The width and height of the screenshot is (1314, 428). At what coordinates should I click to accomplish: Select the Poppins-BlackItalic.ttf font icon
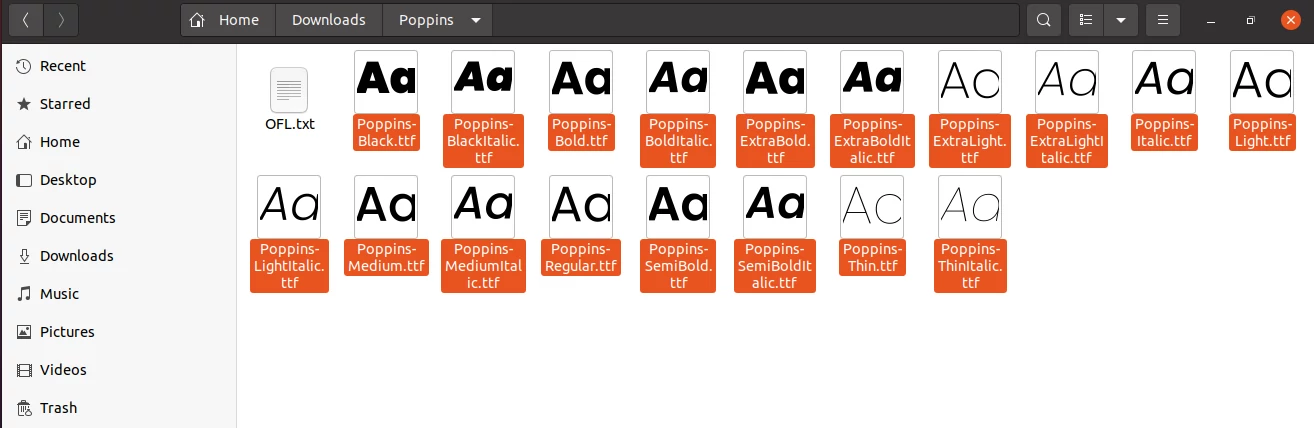click(483, 82)
